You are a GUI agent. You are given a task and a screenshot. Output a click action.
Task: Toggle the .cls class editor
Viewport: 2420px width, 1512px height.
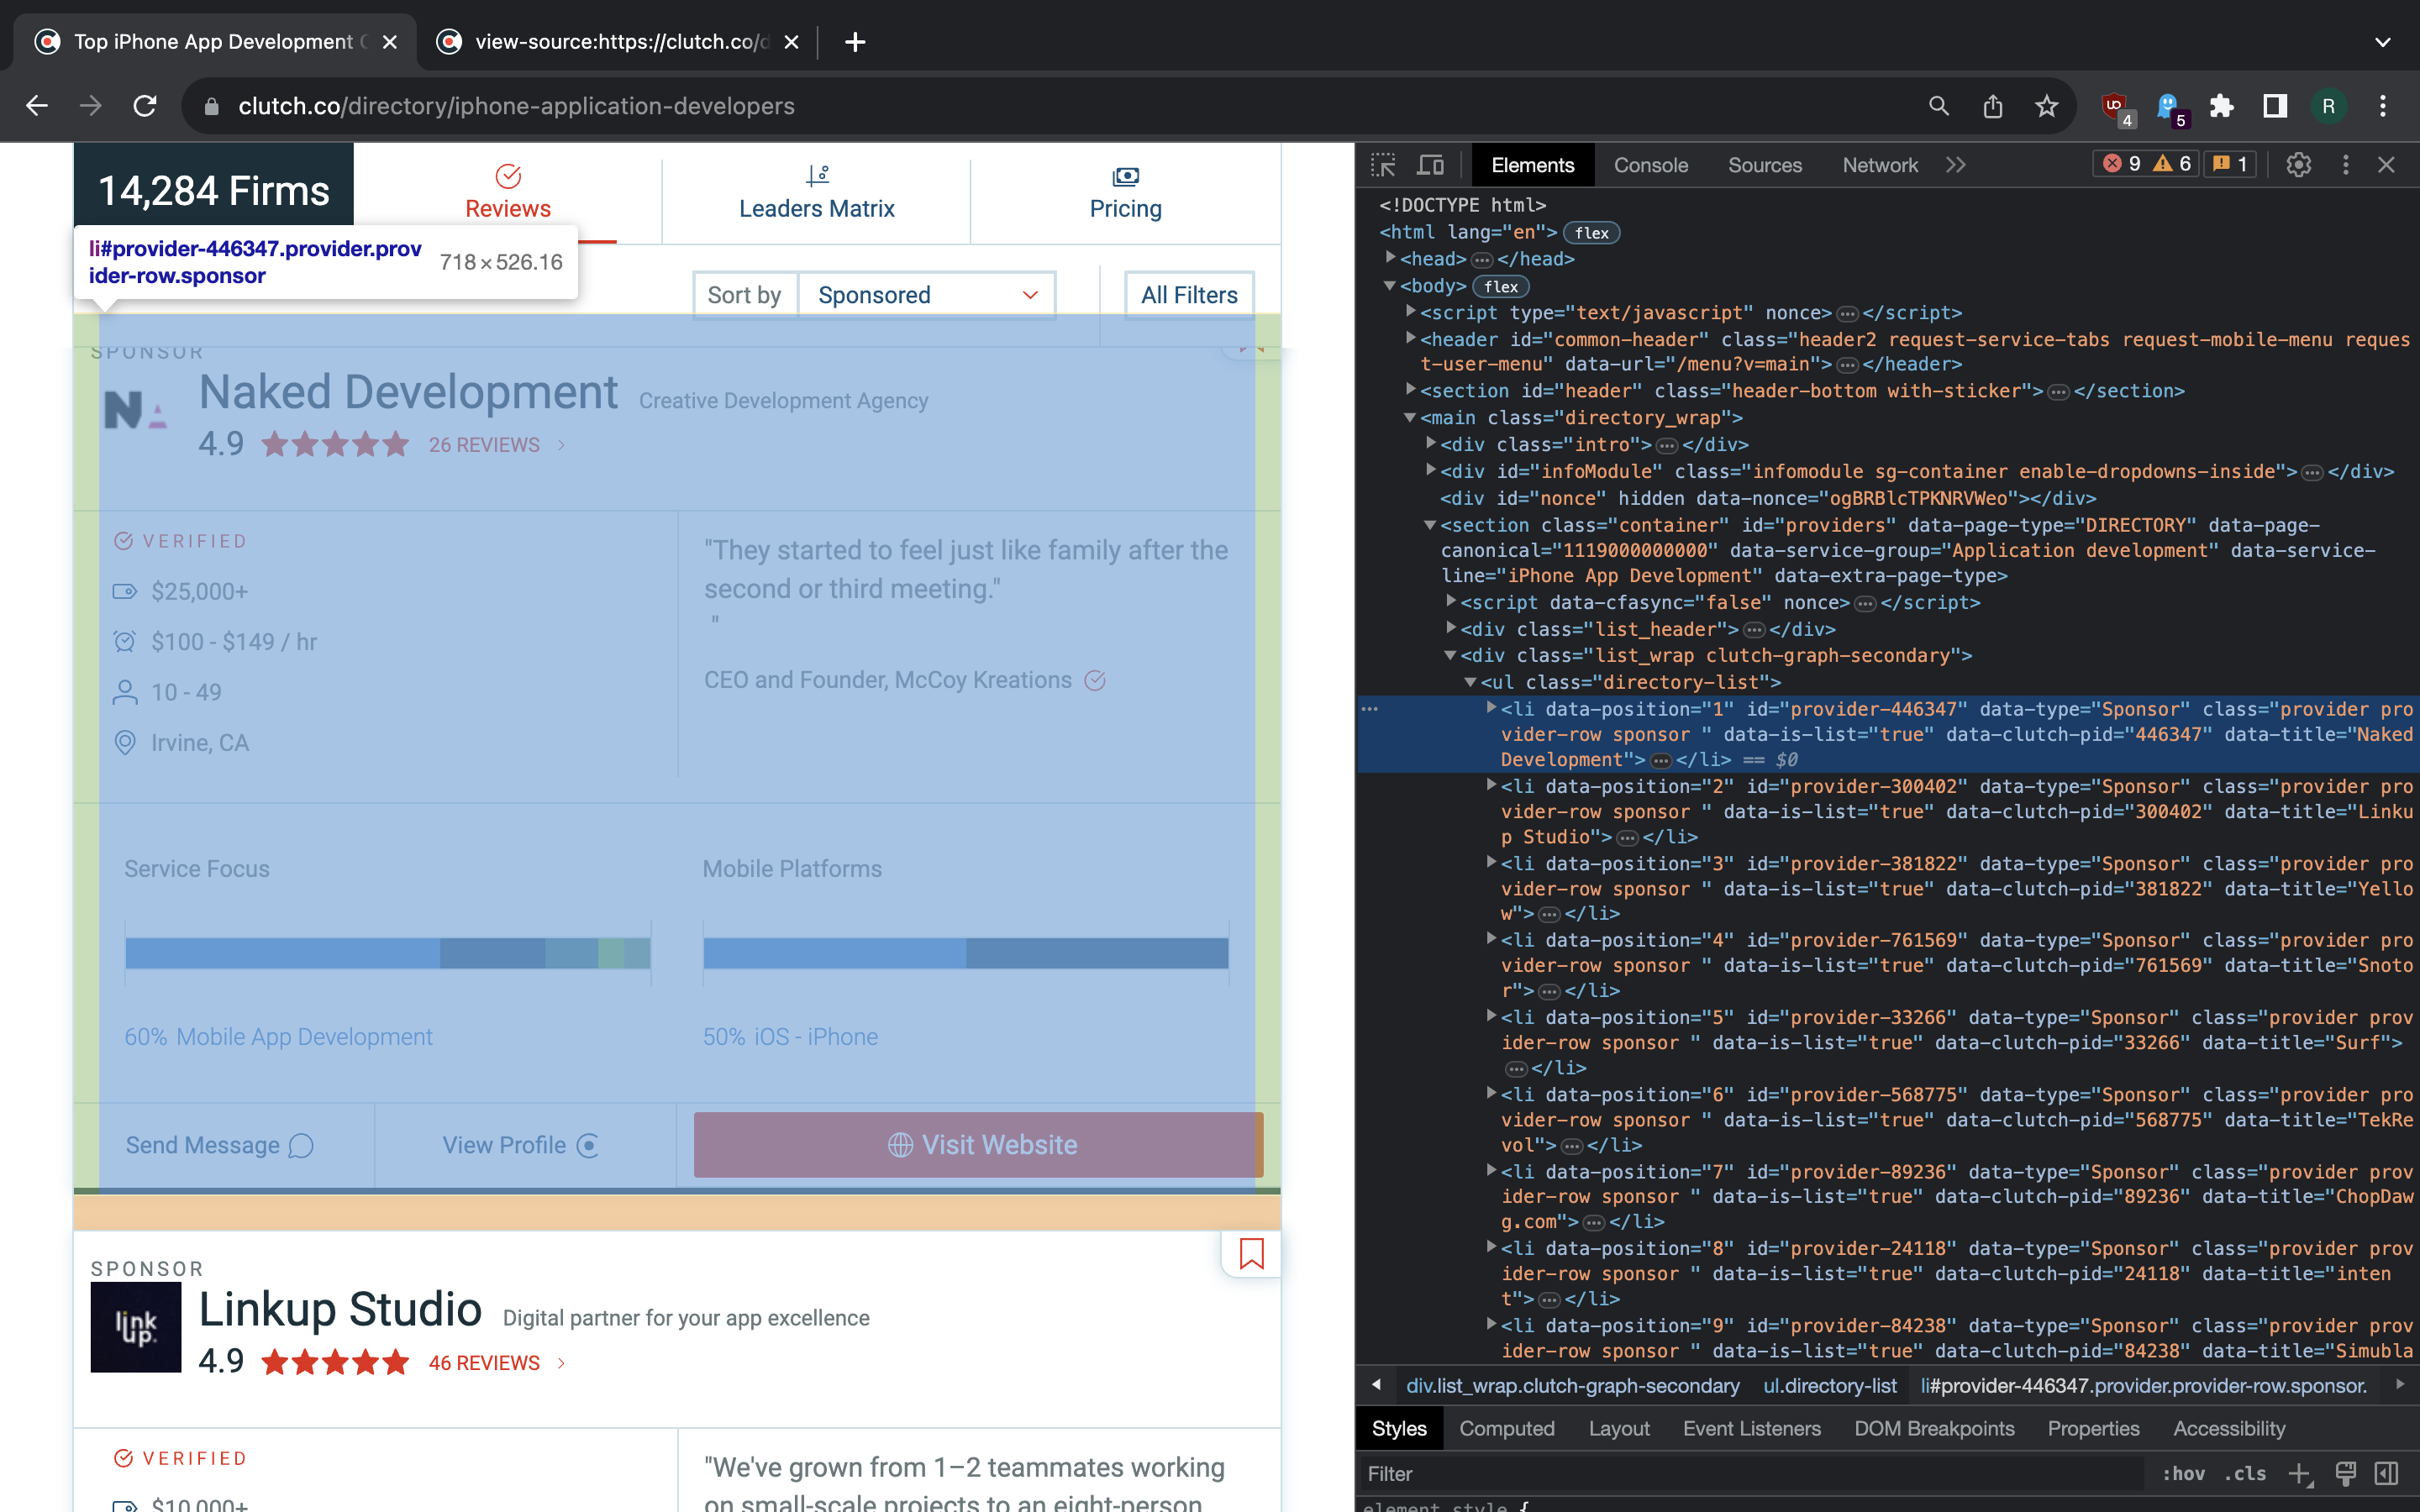pyautogui.click(x=2245, y=1474)
